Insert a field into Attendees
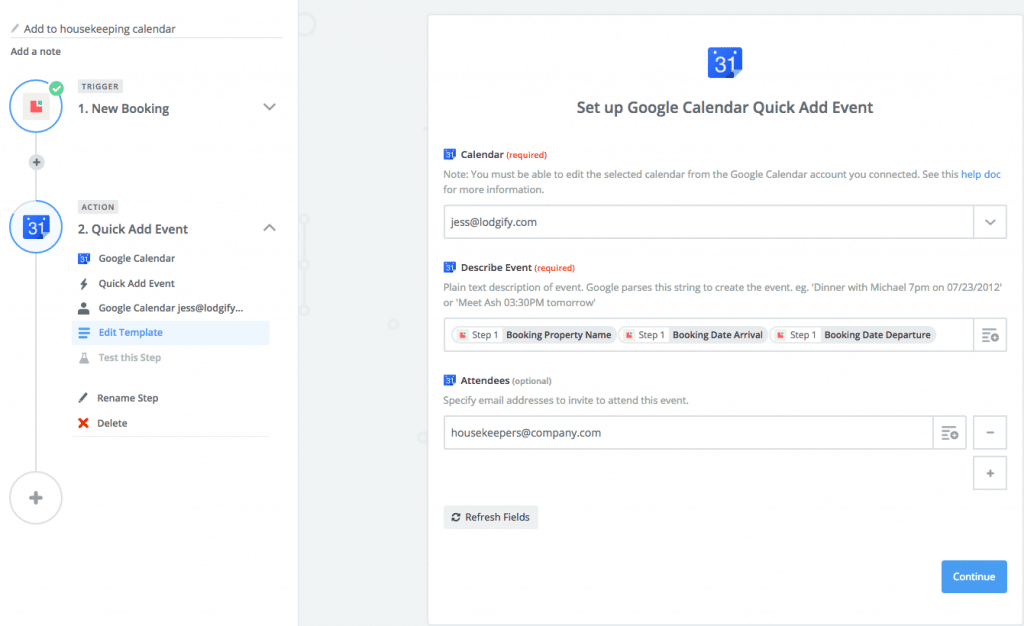 click(x=950, y=433)
